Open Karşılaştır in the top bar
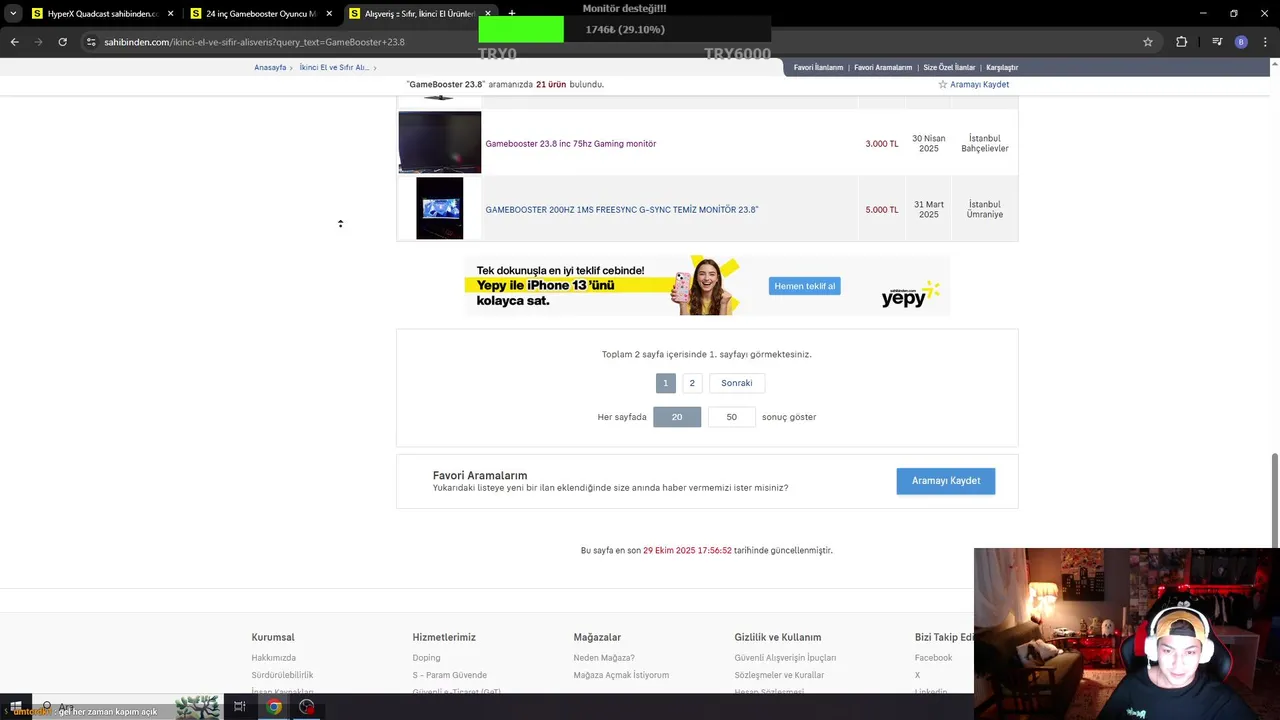Screen dimensions: 1280x720 coord(1002,67)
